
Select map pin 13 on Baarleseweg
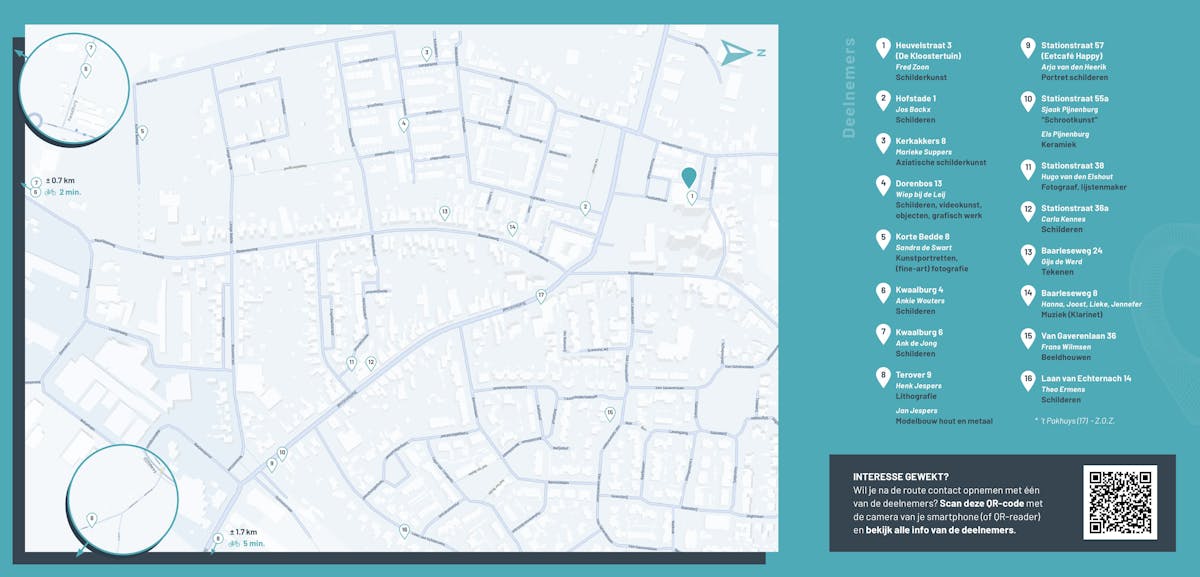[444, 212]
